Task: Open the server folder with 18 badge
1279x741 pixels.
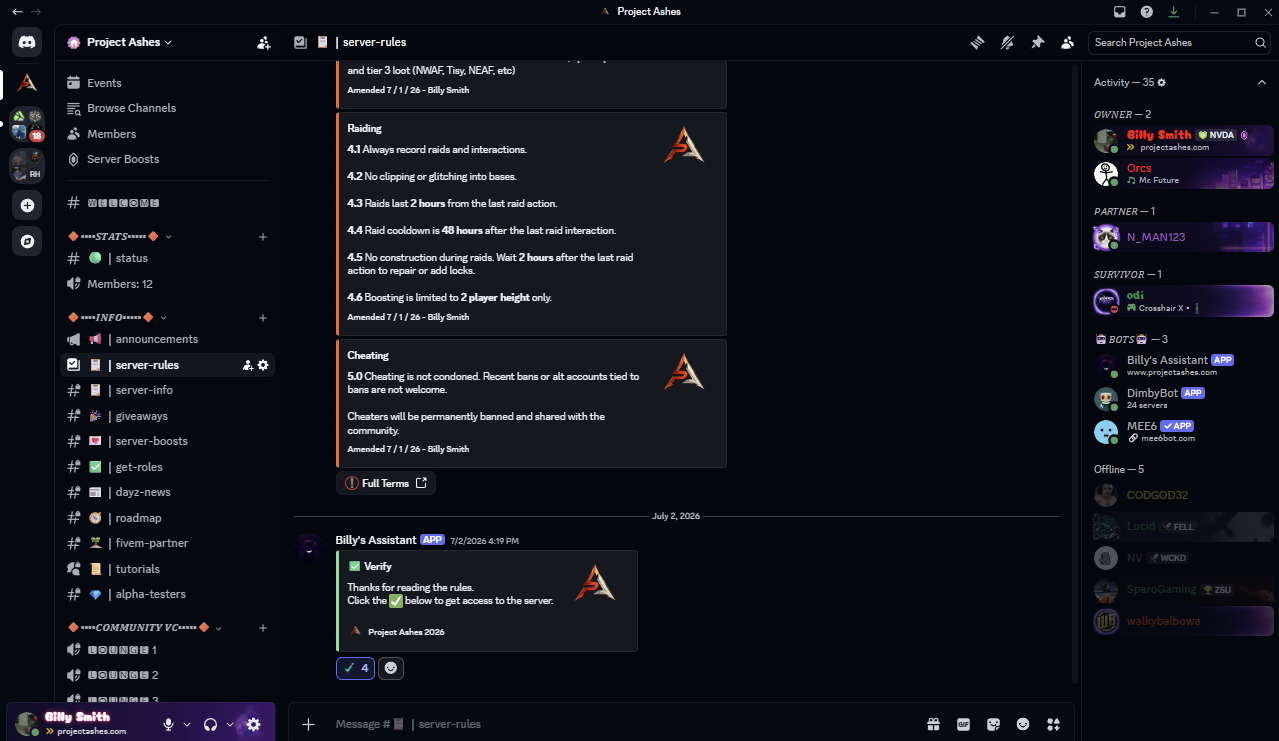Action: [27, 124]
